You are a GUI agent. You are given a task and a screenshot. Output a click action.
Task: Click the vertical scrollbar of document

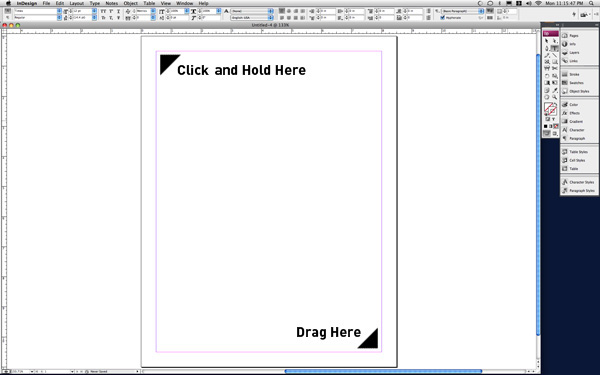click(x=538, y=195)
